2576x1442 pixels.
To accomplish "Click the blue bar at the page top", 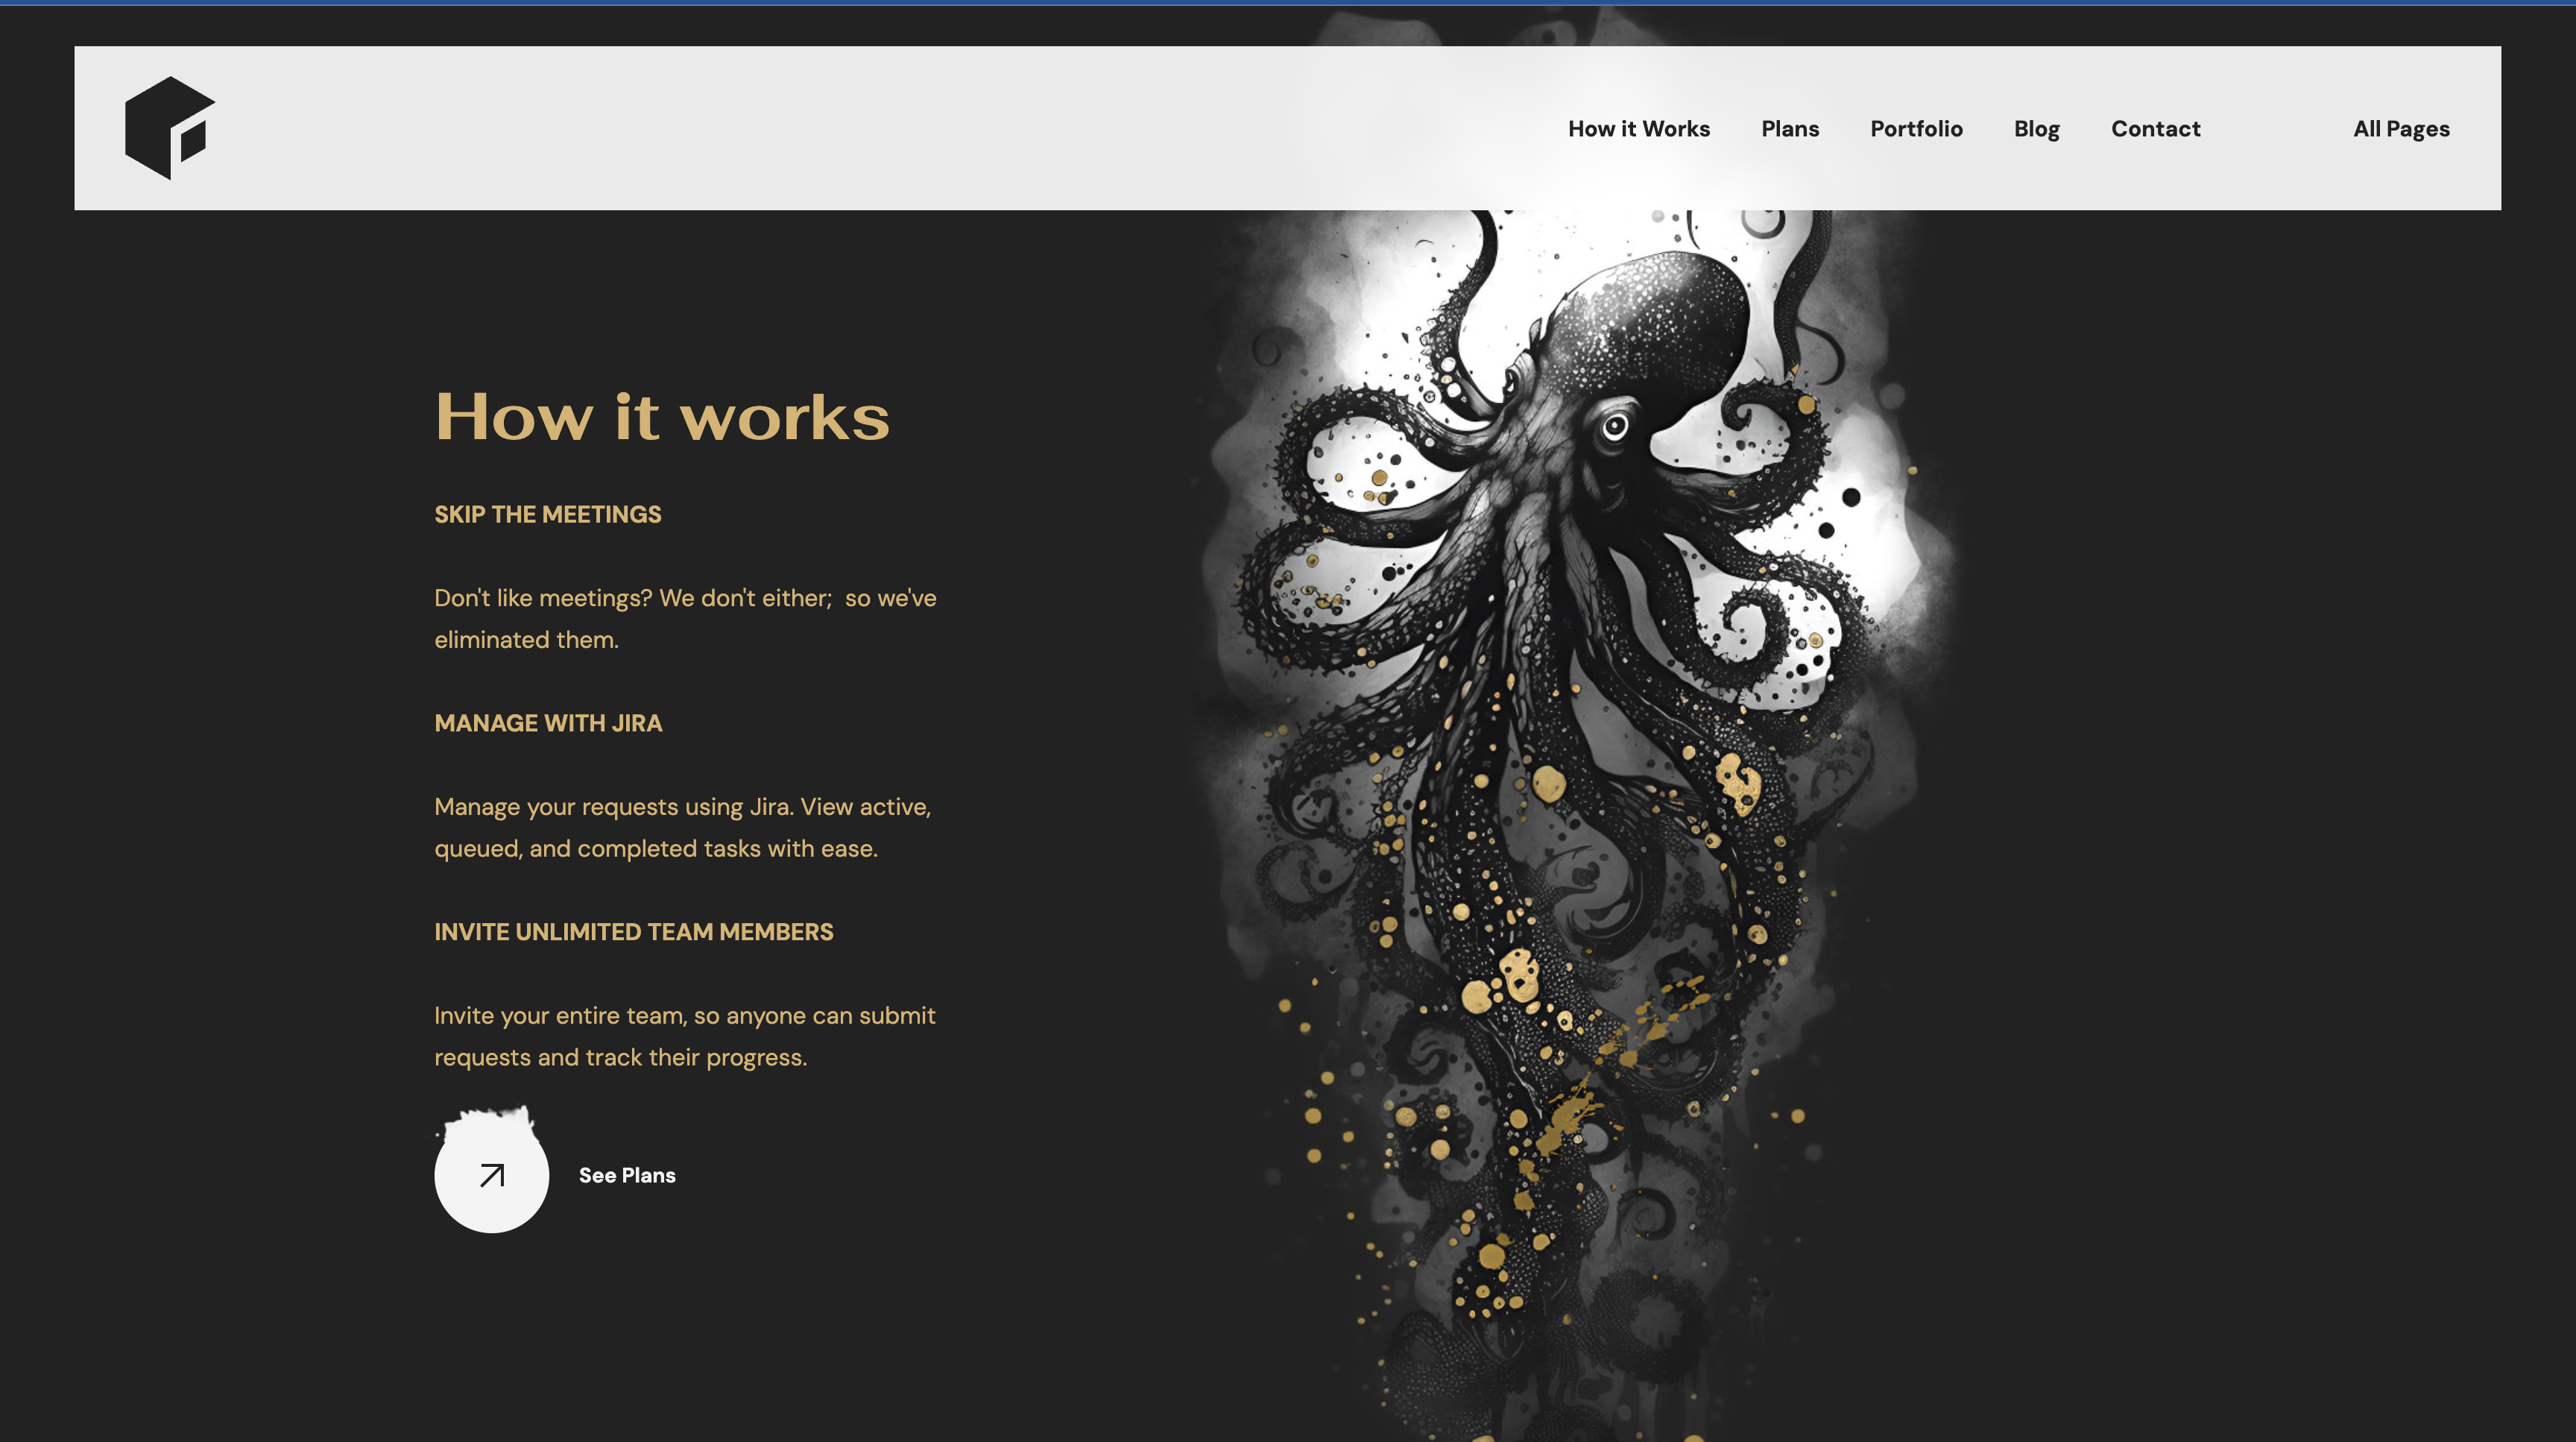I will (1288, 2).
